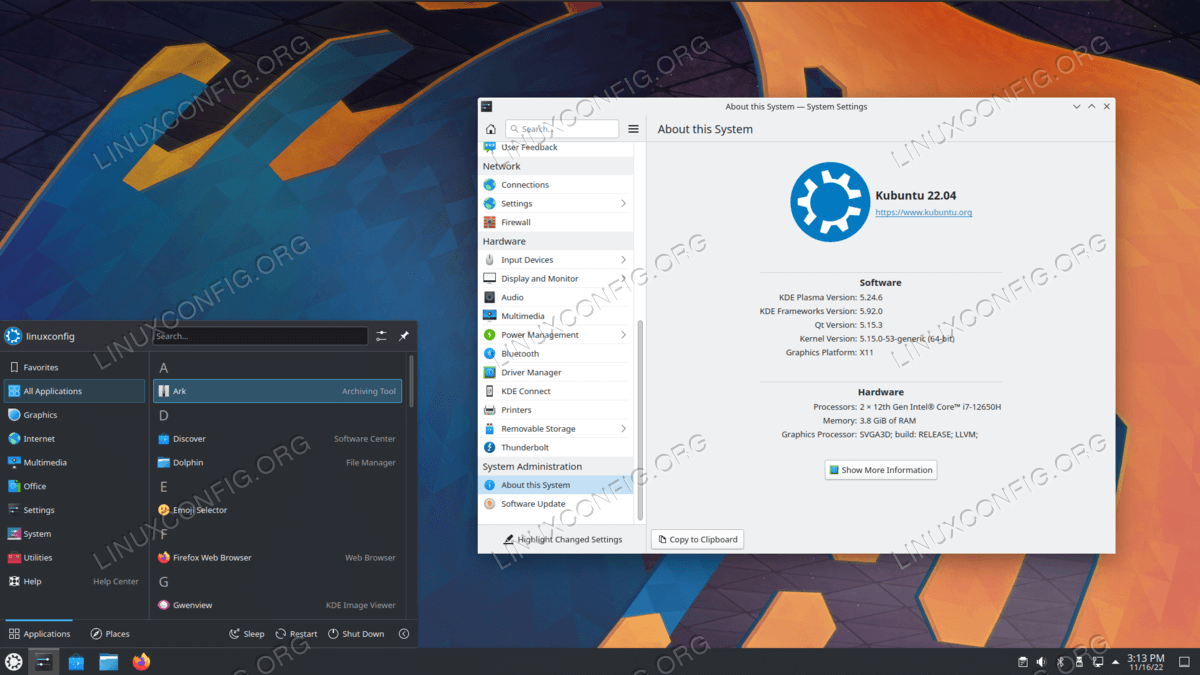Select Favorites category in launcher
Viewport: 1200px width, 675px height.
coord(75,367)
